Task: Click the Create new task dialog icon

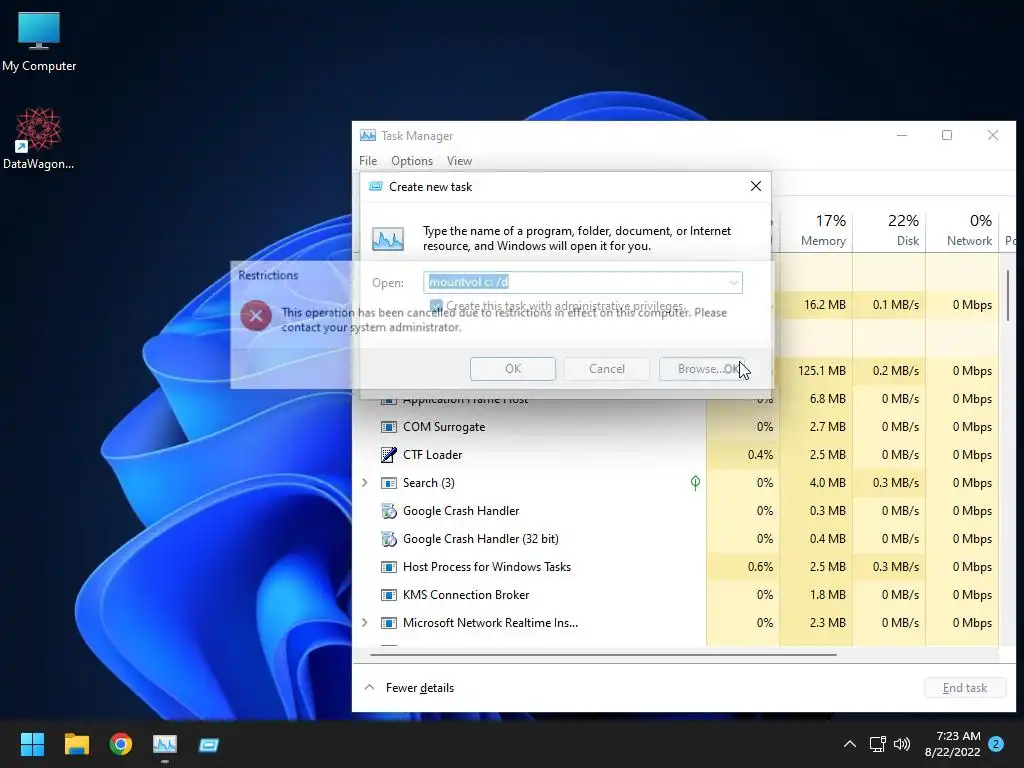Action: (376, 187)
